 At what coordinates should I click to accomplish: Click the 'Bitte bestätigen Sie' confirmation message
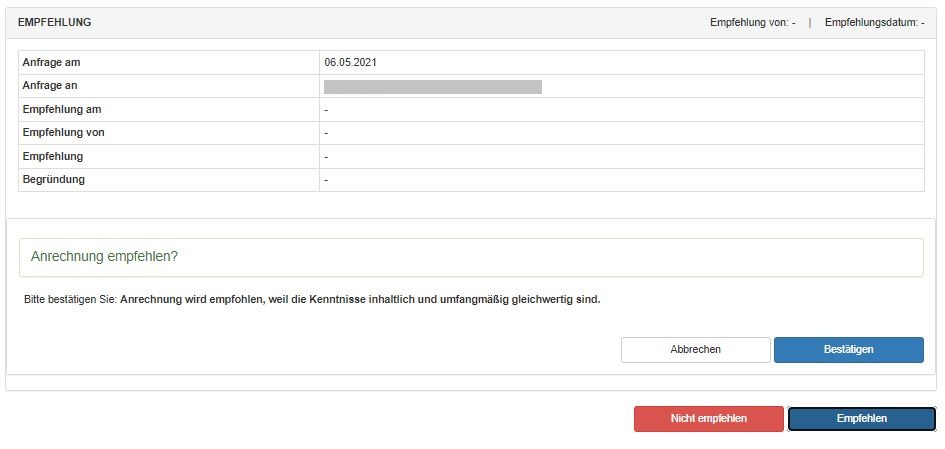[312, 299]
